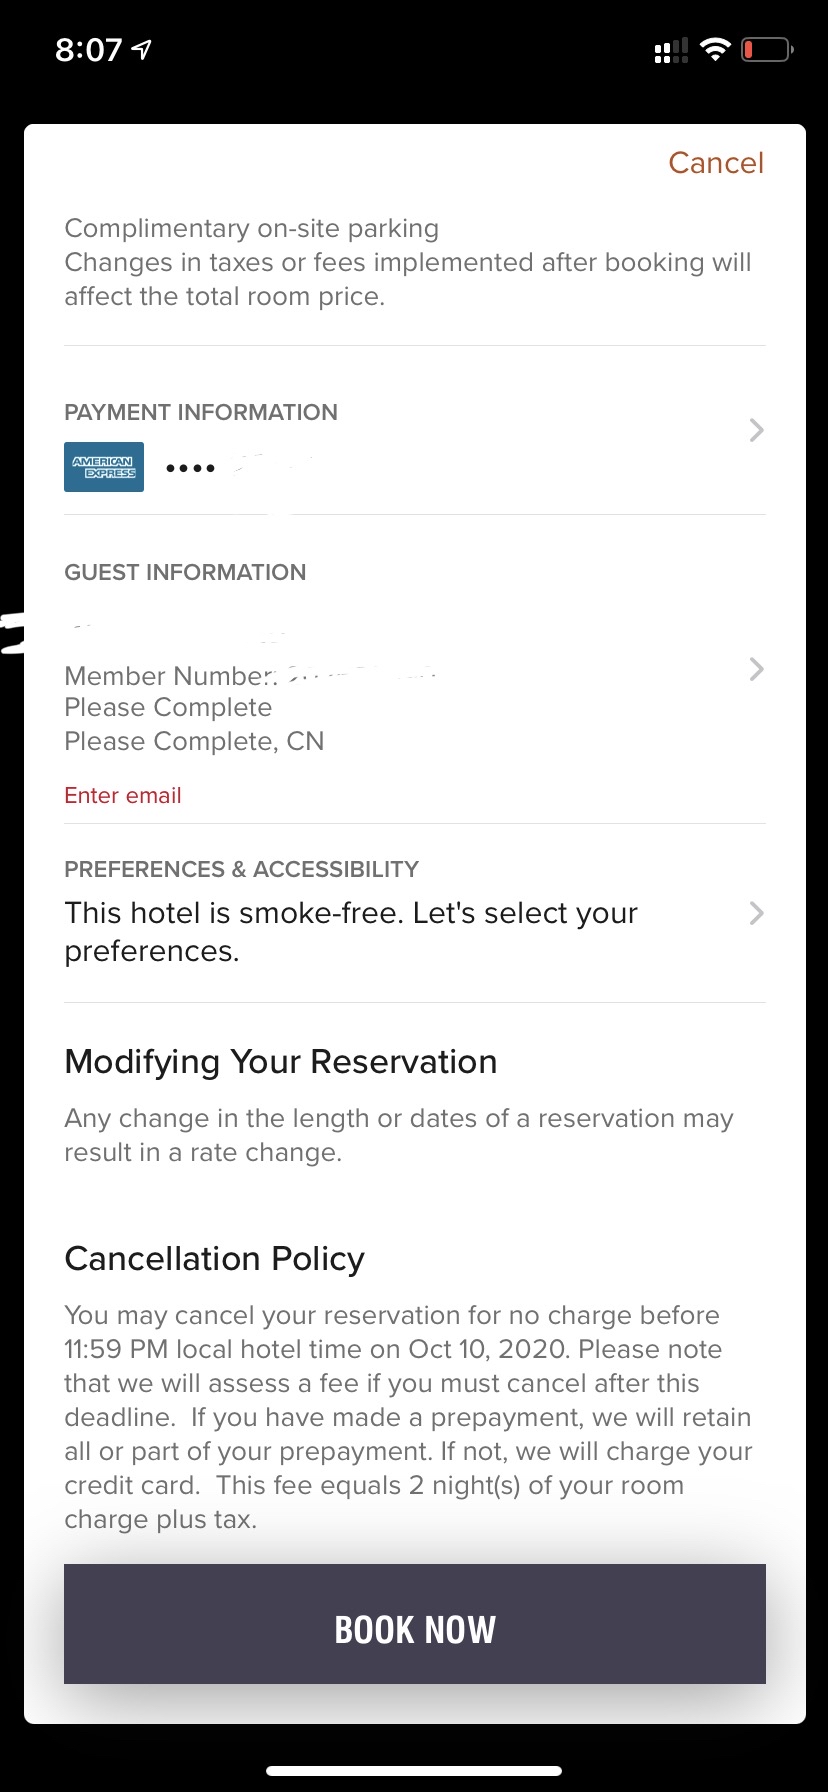Tap the Cancellation Policy heading
This screenshot has height=1792, width=828.
point(214,1259)
